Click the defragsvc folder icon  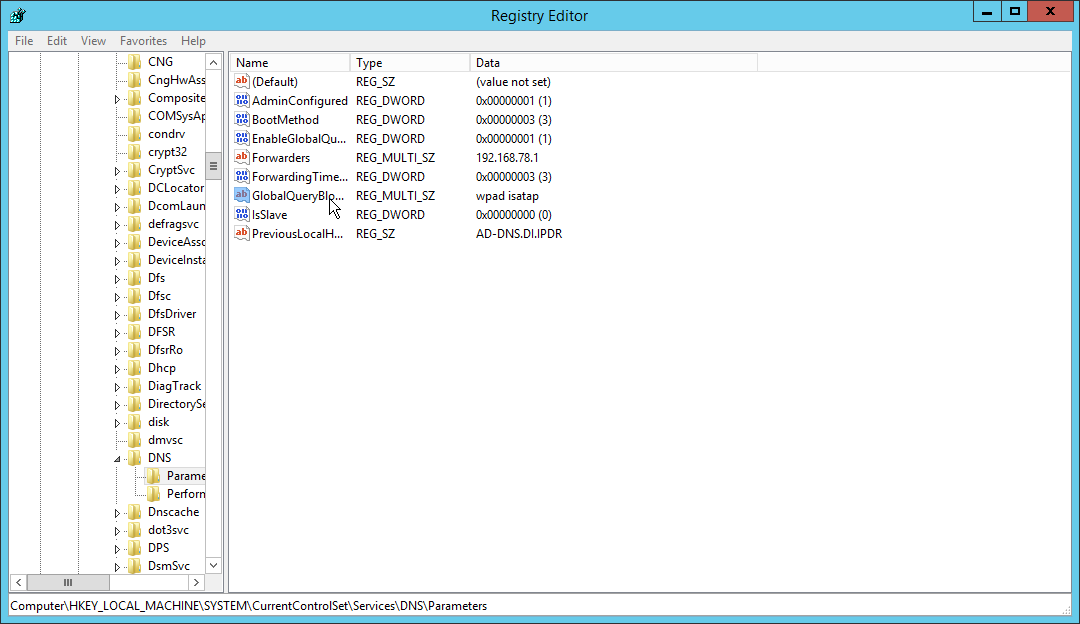pos(135,224)
